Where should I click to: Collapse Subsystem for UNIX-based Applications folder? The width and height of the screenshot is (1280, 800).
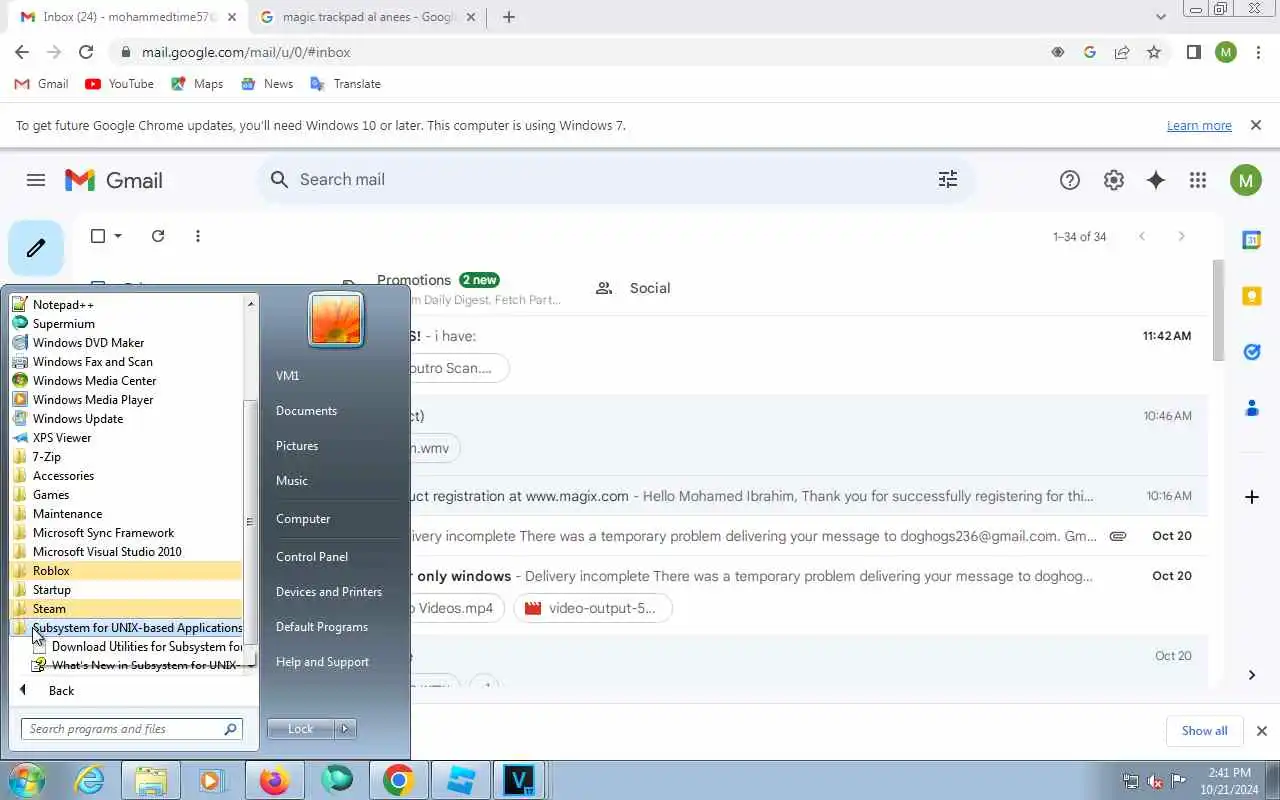(x=127, y=628)
